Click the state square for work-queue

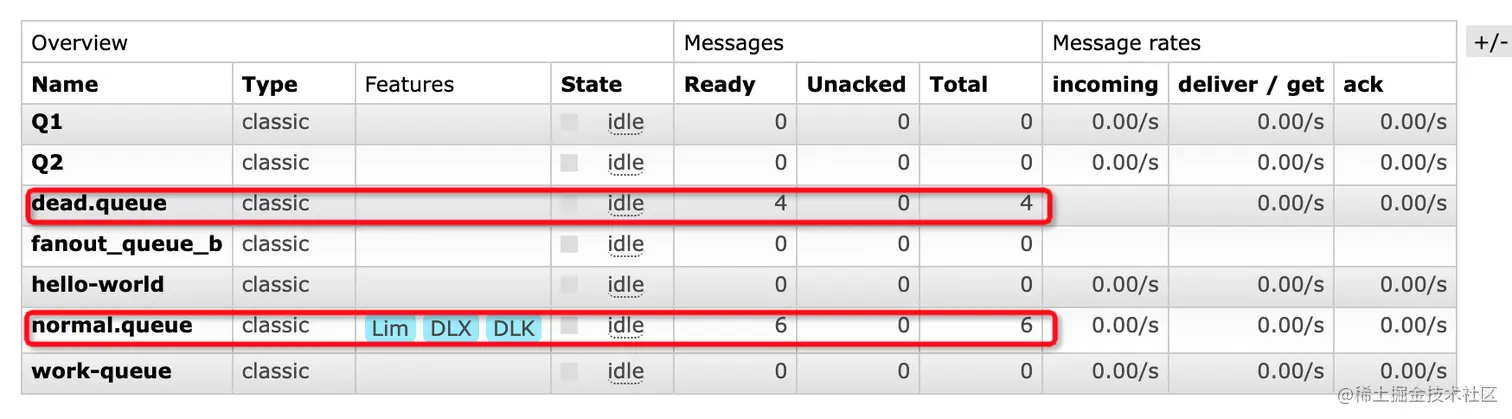569,371
